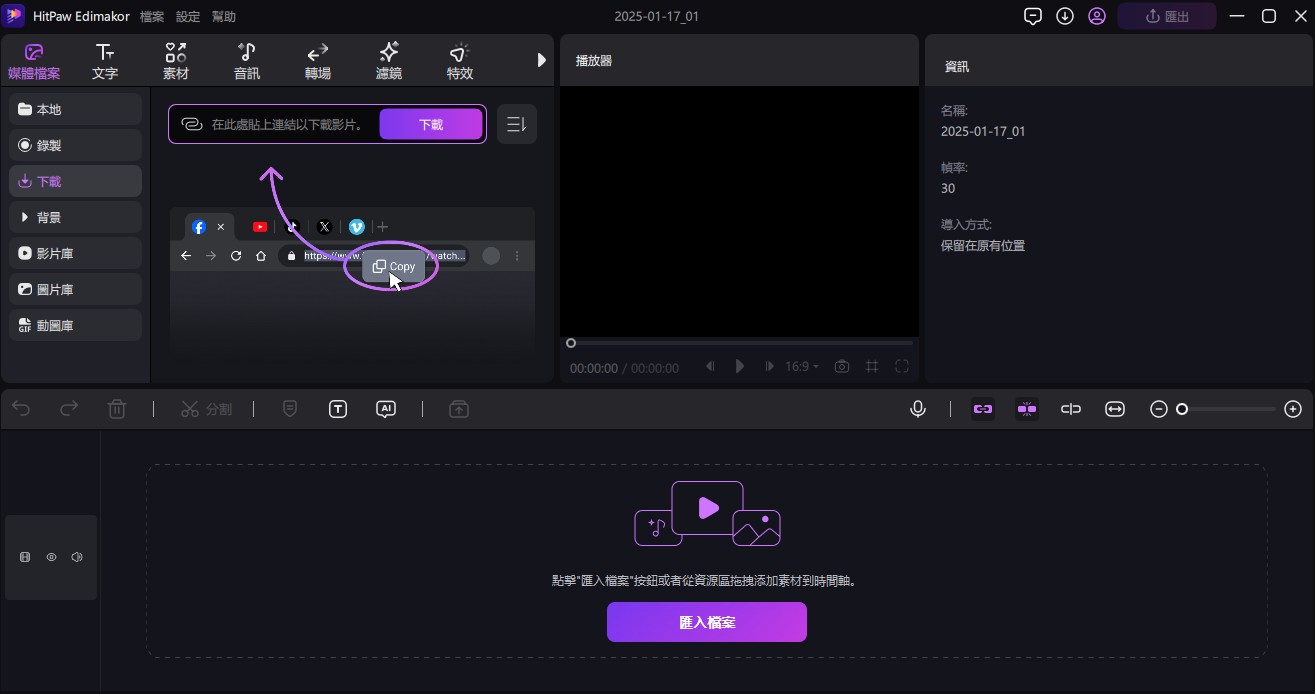This screenshot has height=694, width=1315.
Task: Toggle track visibility eye icon
Action: (x=51, y=557)
